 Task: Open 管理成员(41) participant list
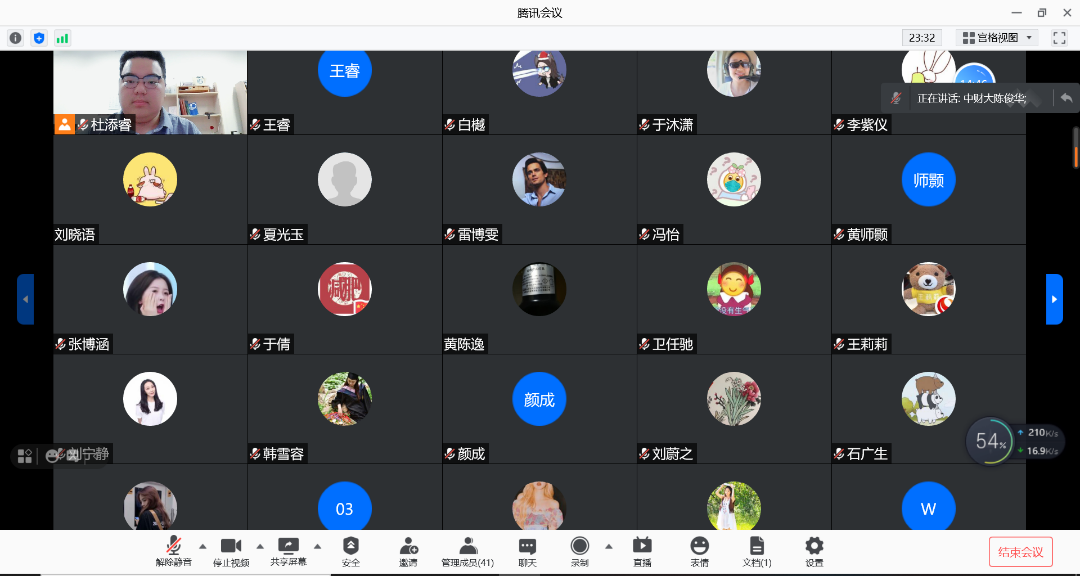click(x=467, y=551)
